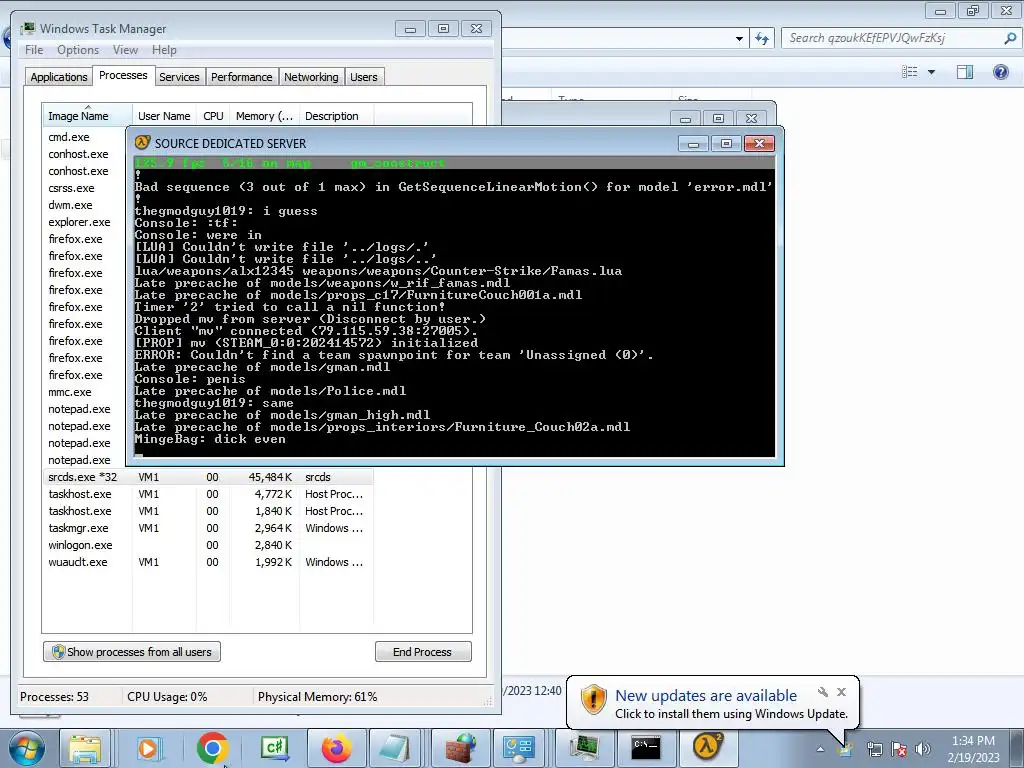The height and width of the screenshot is (768, 1024).
Task: Switch to Firefox in the taskbar
Action: (336, 748)
